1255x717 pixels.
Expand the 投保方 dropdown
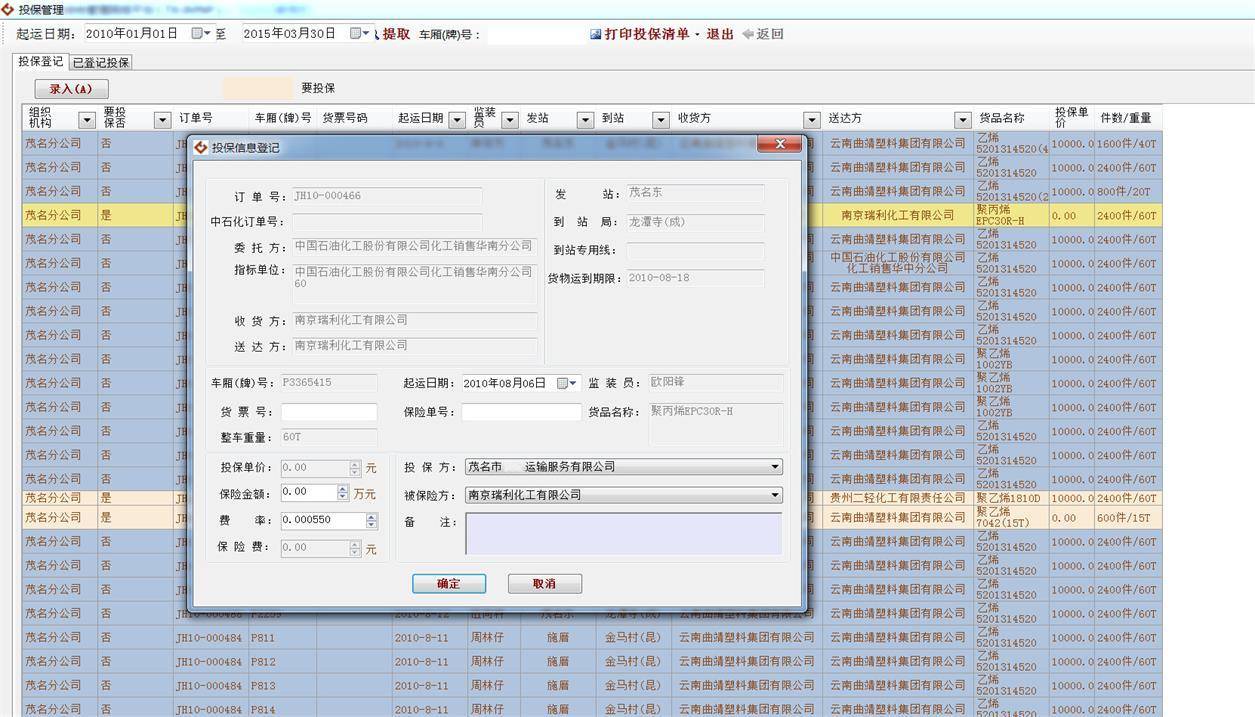point(774,467)
